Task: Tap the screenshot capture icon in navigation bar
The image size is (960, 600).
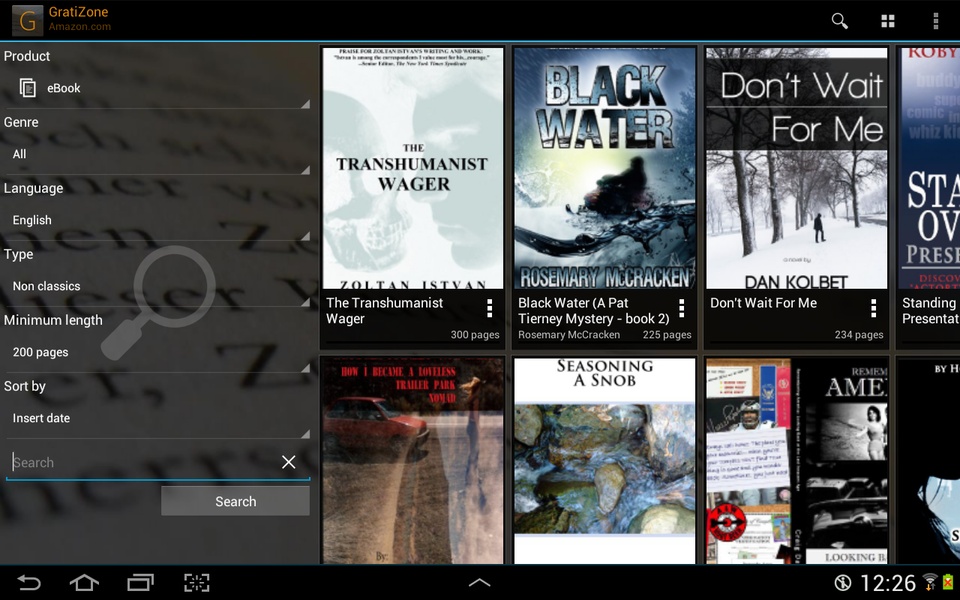Action: coord(197,582)
